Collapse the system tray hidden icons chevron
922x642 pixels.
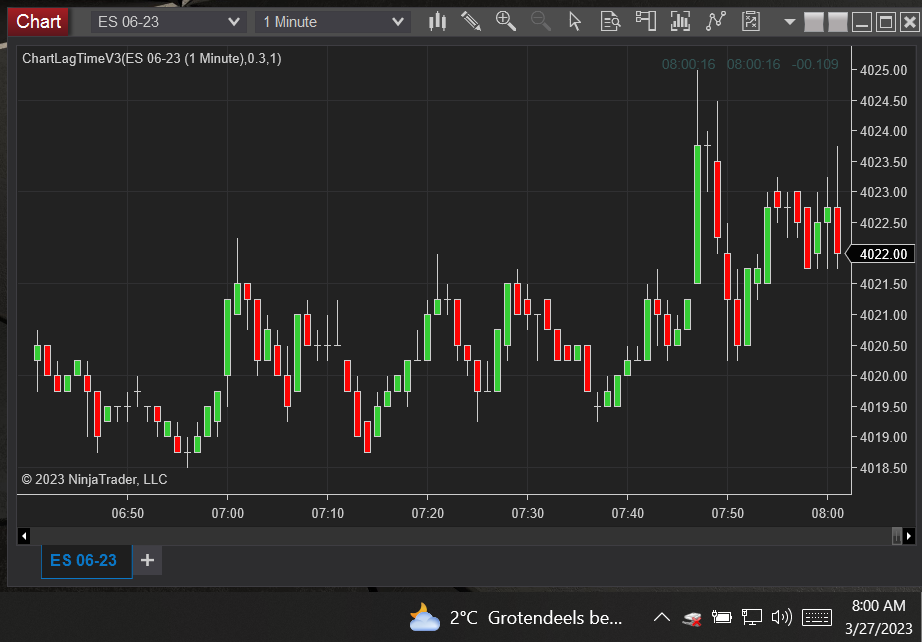(661, 617)
